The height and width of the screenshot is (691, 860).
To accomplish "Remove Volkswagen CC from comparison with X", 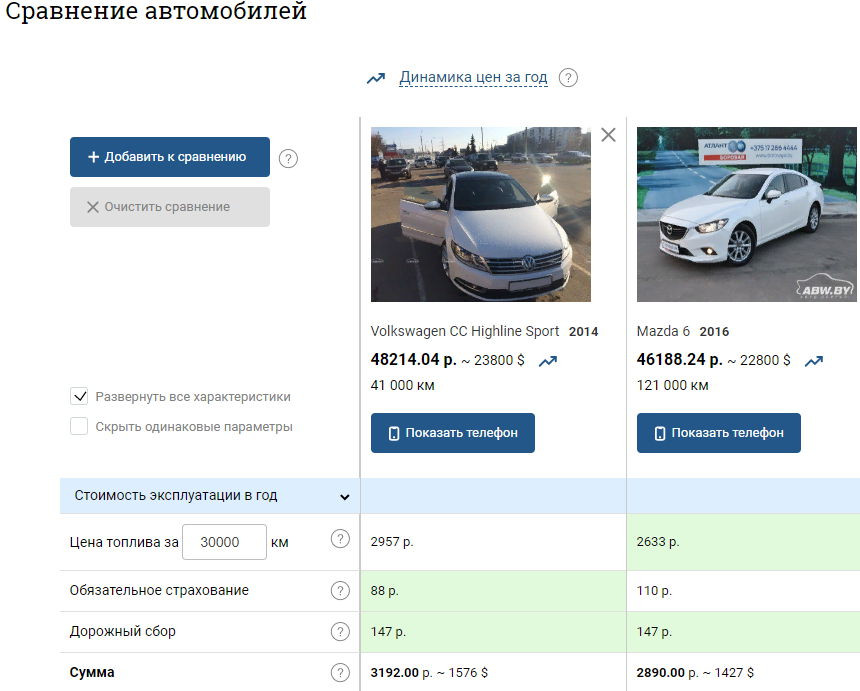I will [x=608, y=135].
